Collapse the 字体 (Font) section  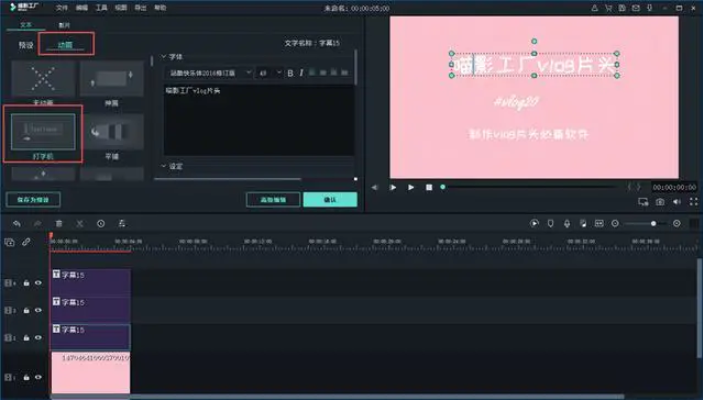pyautogui.click(x=165, y=56)
